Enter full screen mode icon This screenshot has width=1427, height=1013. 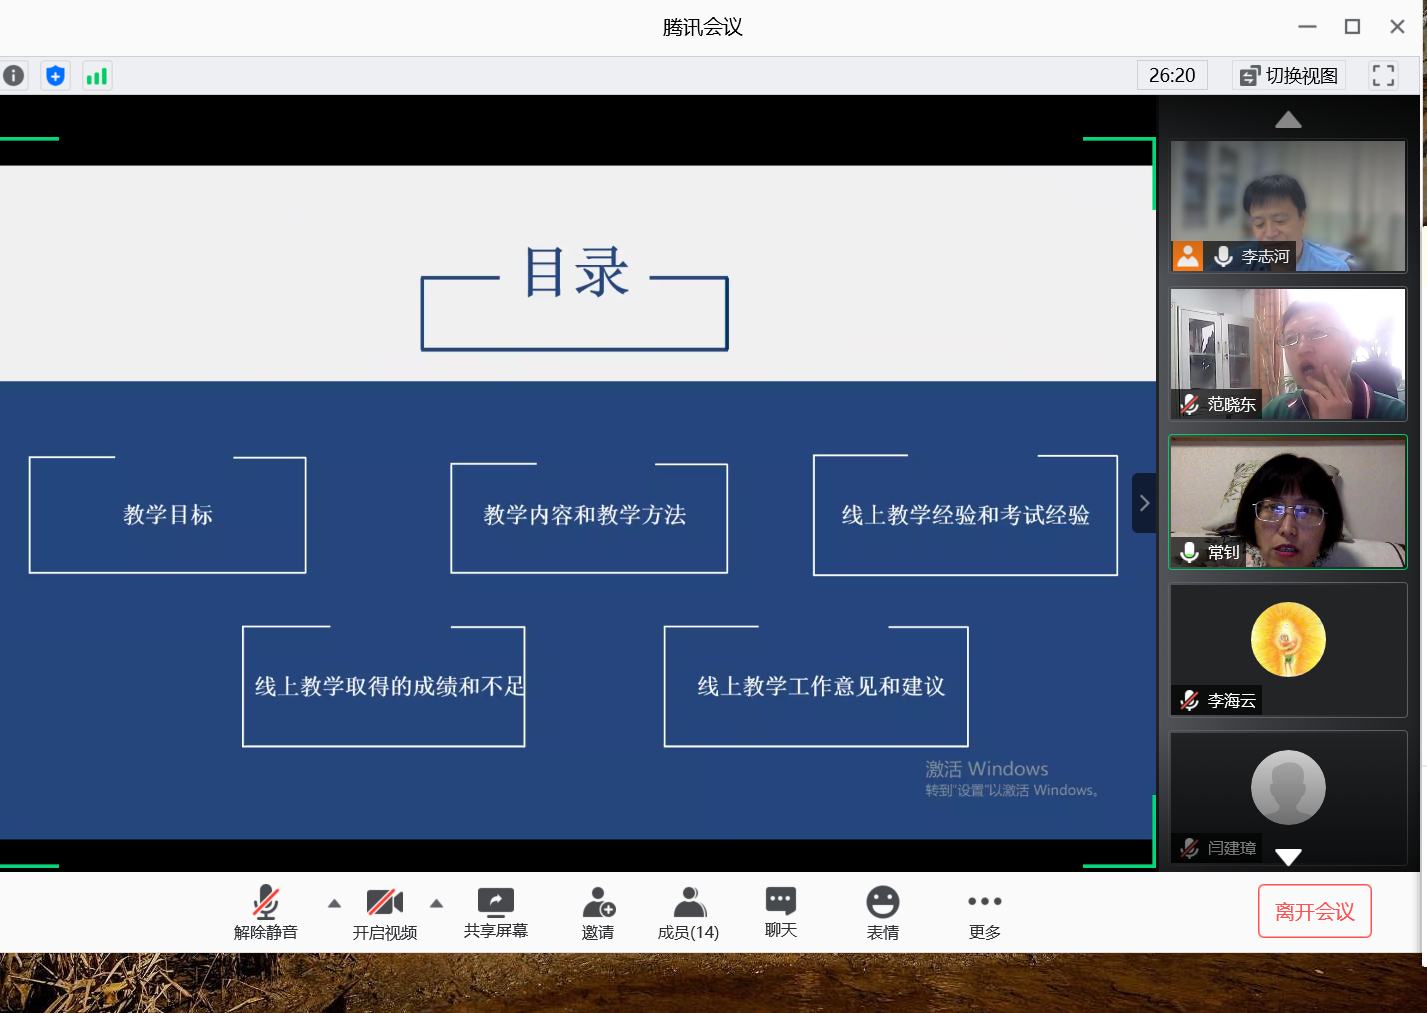[x=1383, y=75]
